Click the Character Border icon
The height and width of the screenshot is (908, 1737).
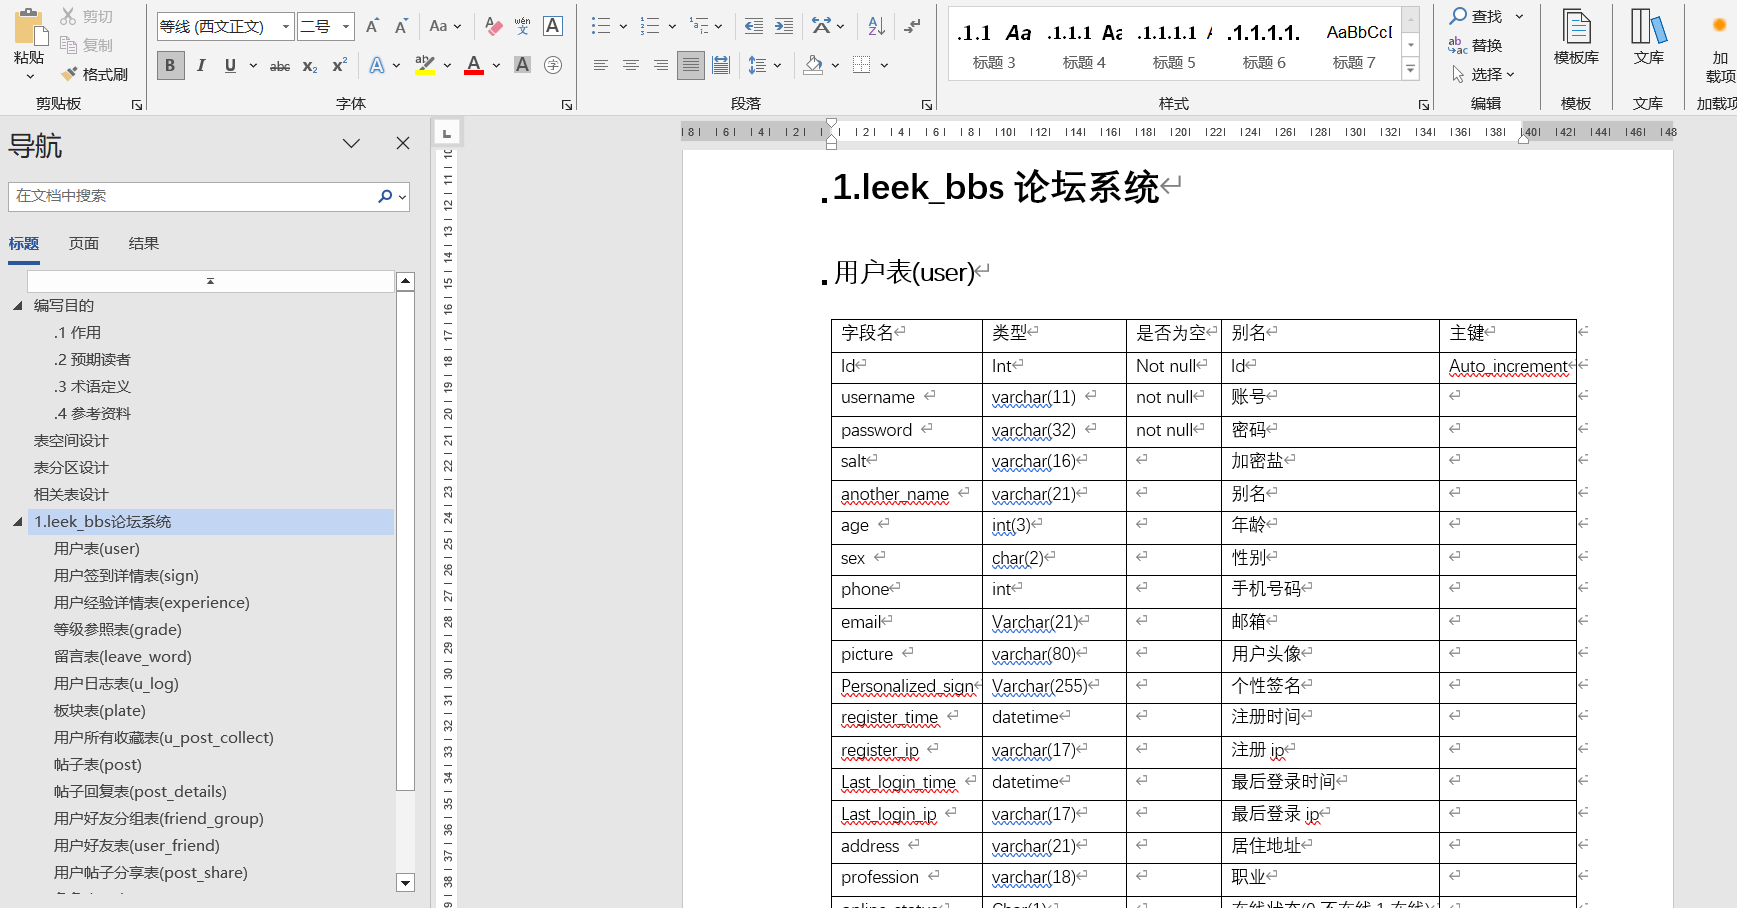click(x=553, y=27)
